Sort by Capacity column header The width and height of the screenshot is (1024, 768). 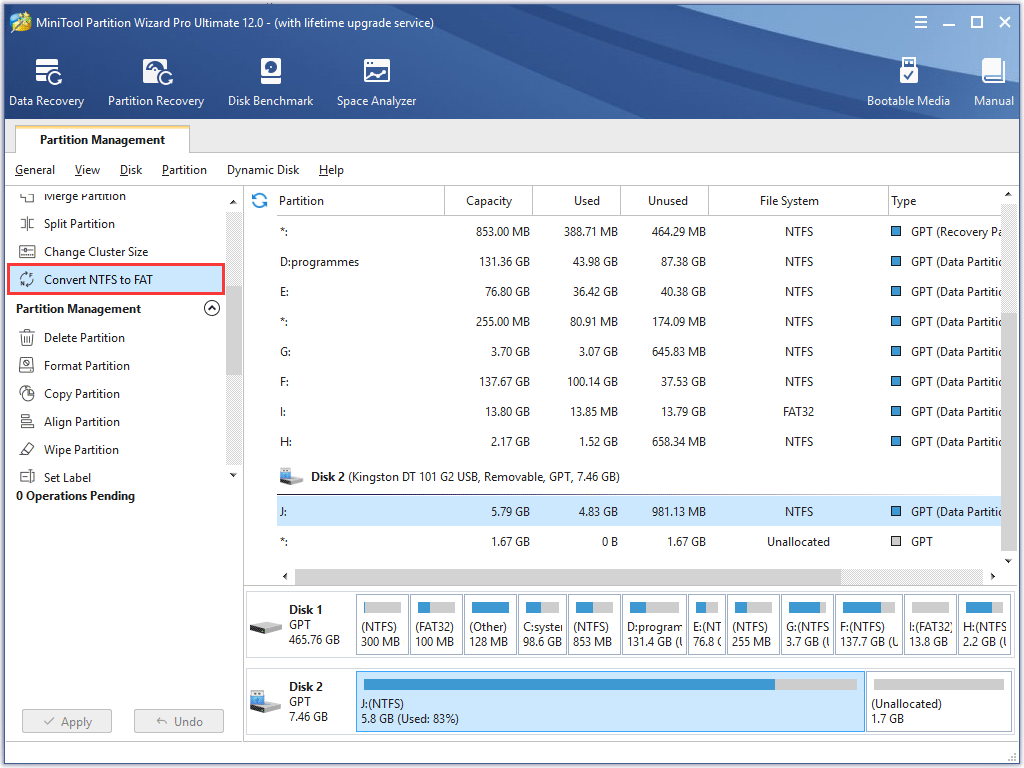488,200
